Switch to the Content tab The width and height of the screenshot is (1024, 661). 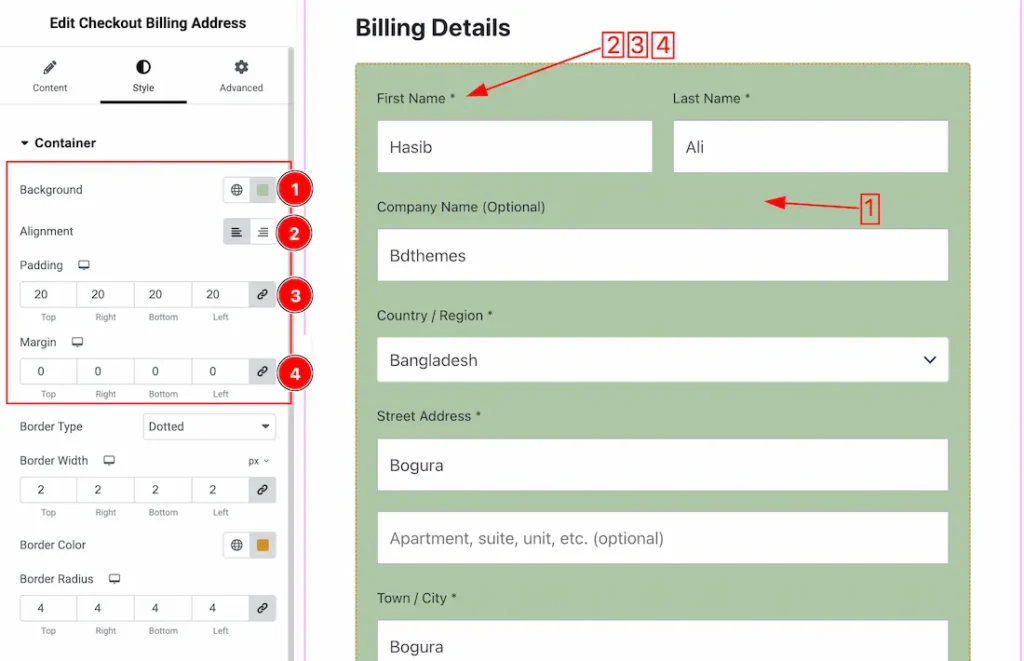pyautogui.click(x=50, y=77)
